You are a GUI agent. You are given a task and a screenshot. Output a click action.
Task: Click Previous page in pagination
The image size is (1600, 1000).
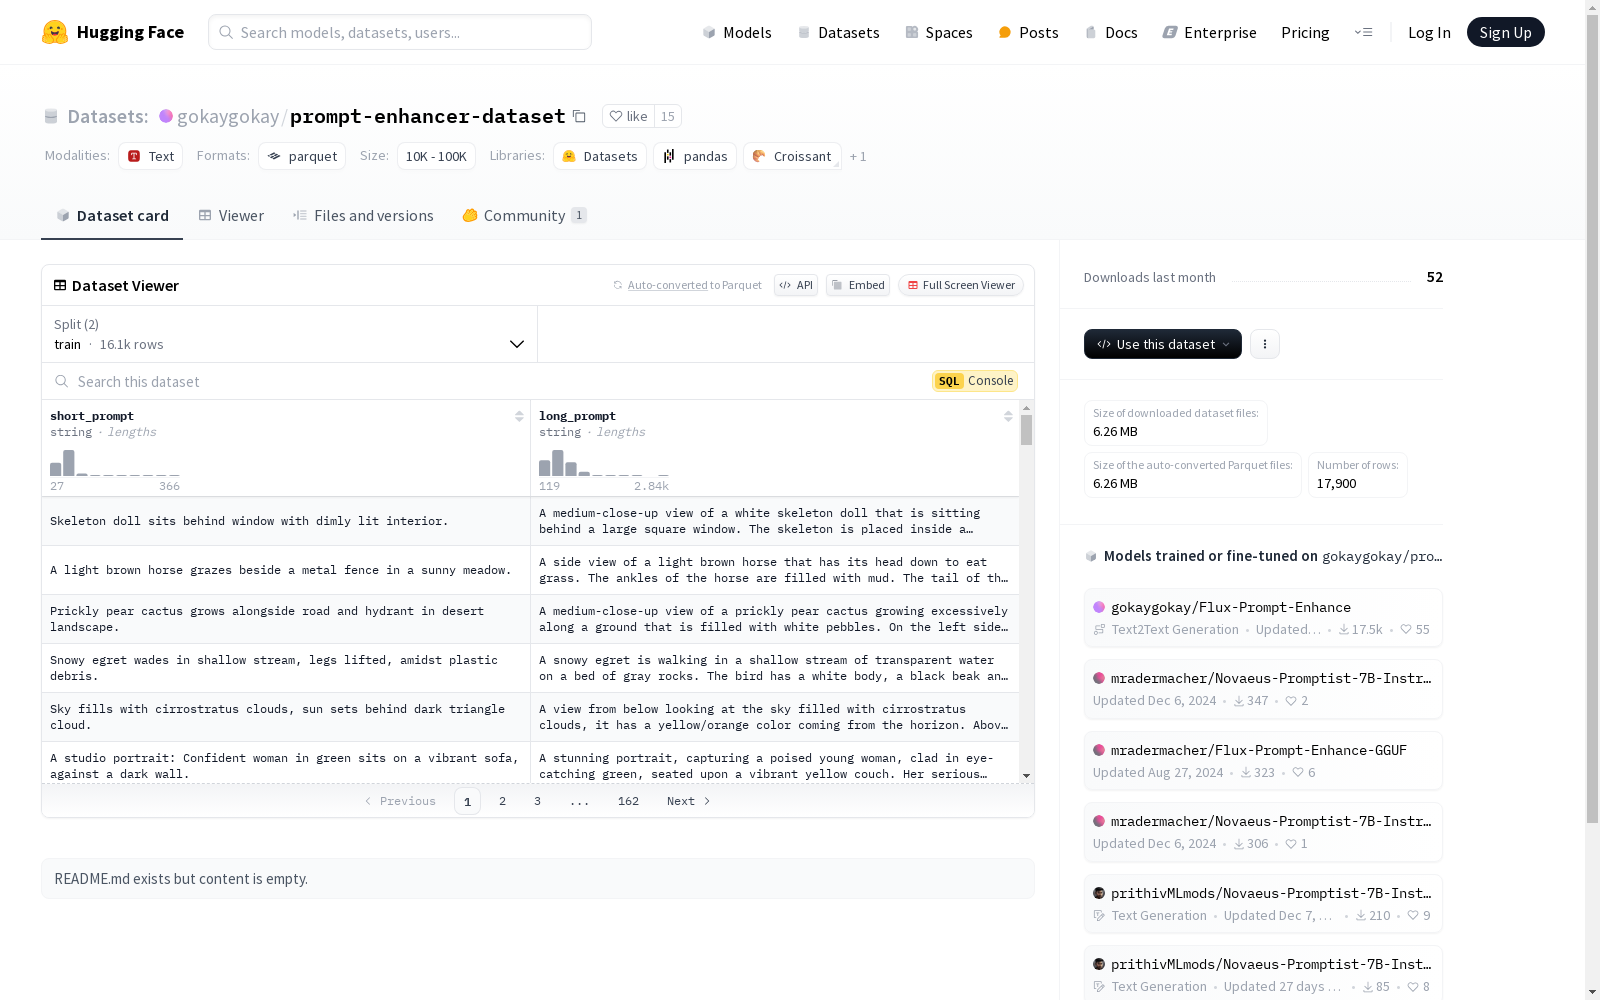click(400, 801)
